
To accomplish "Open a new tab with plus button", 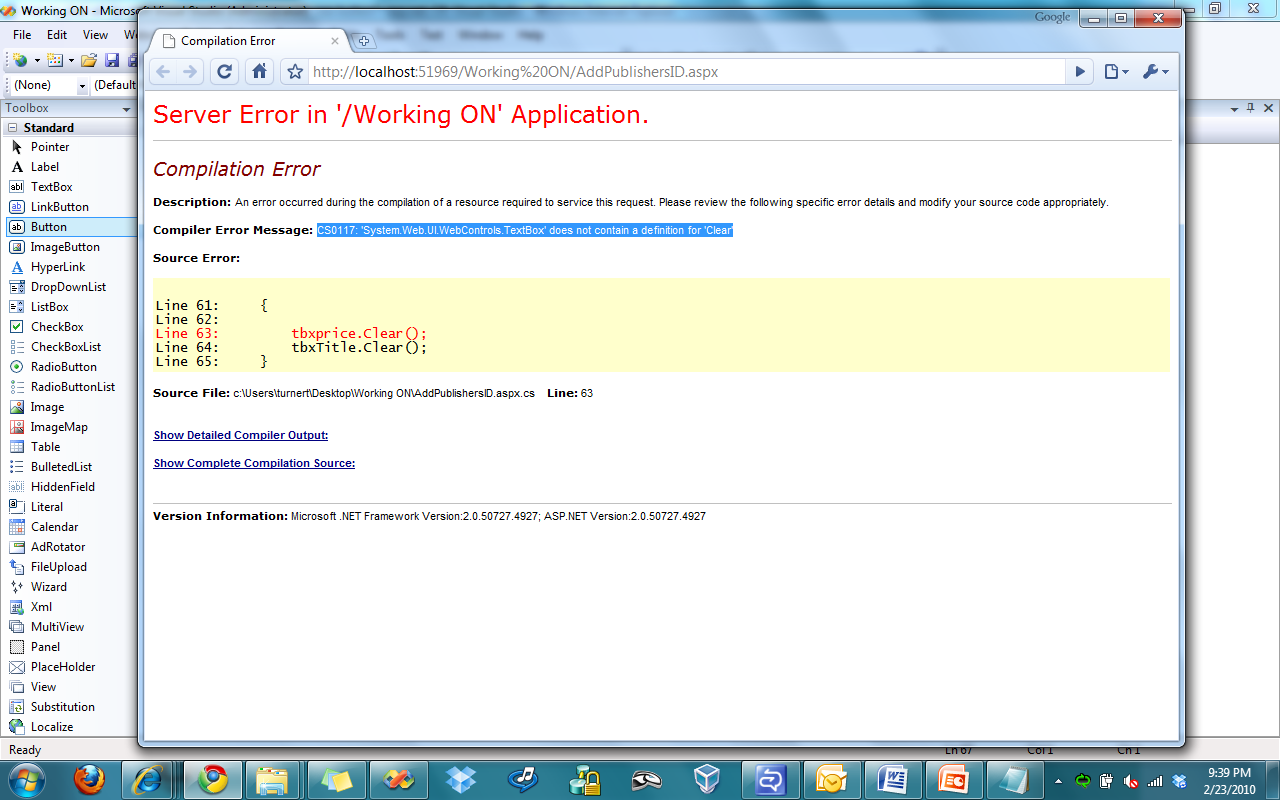I will [364, 41].
